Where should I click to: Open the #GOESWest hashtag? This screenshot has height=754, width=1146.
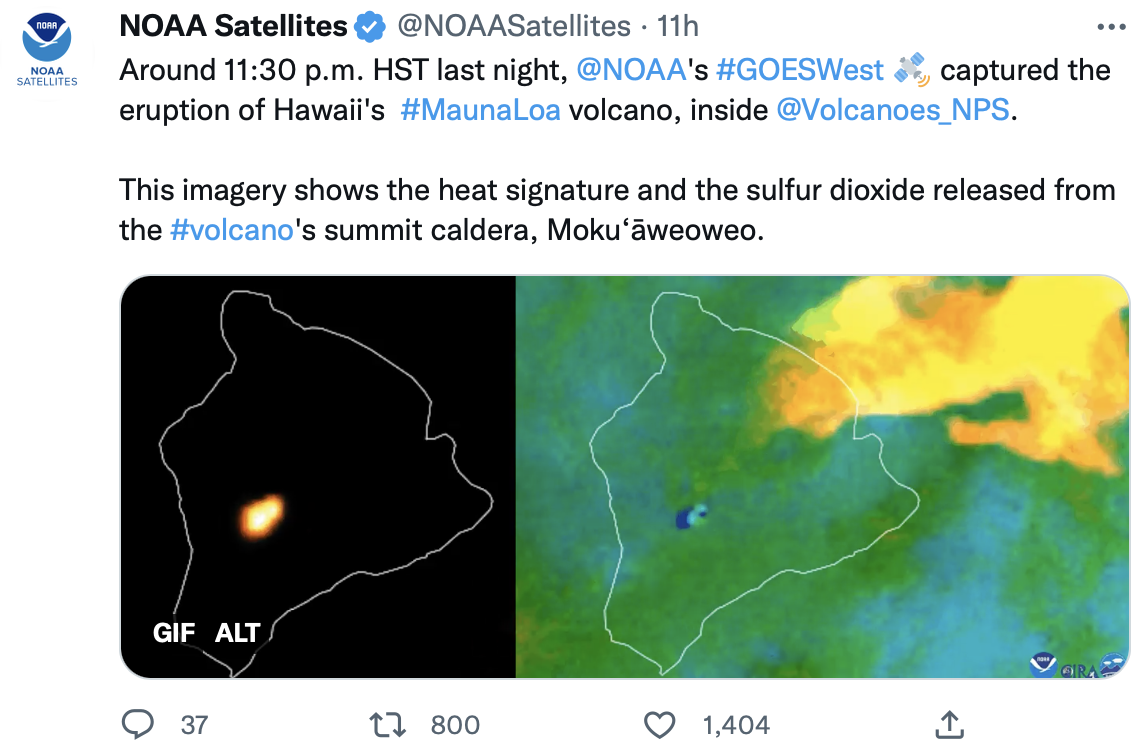pyautogui.click(x=800, y=70)
